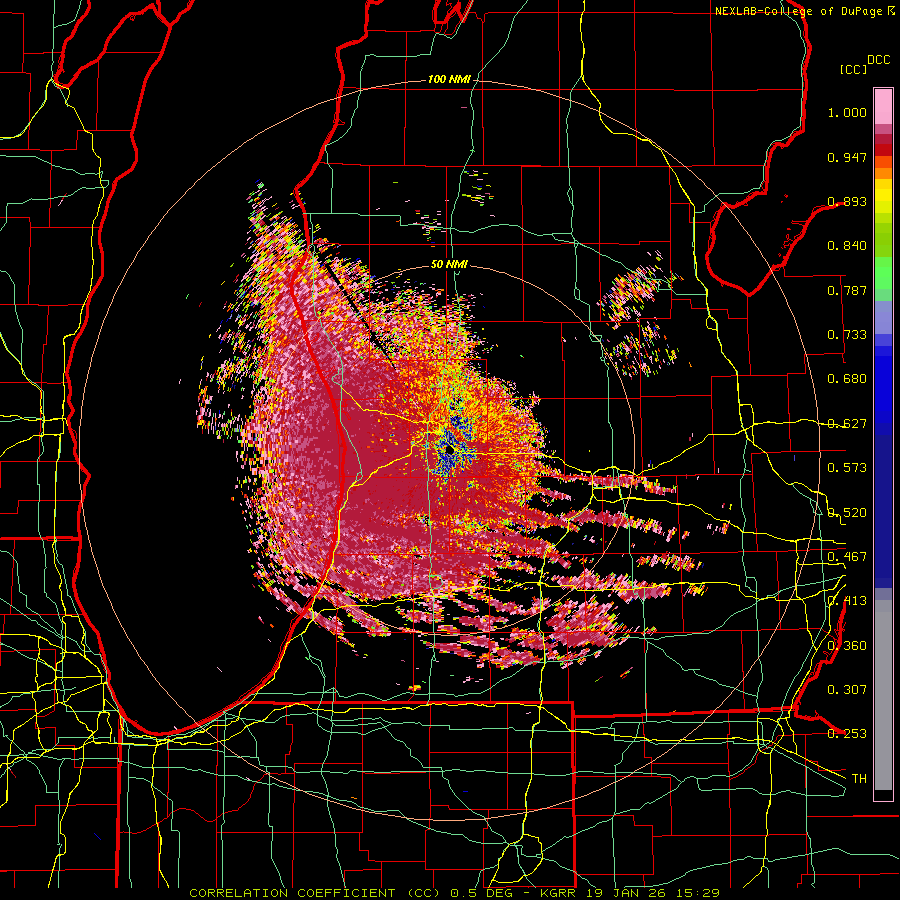This screenshot has width=900, height=900.
Task: Click the 0.787 color scale label
Action: coord(847,290)
